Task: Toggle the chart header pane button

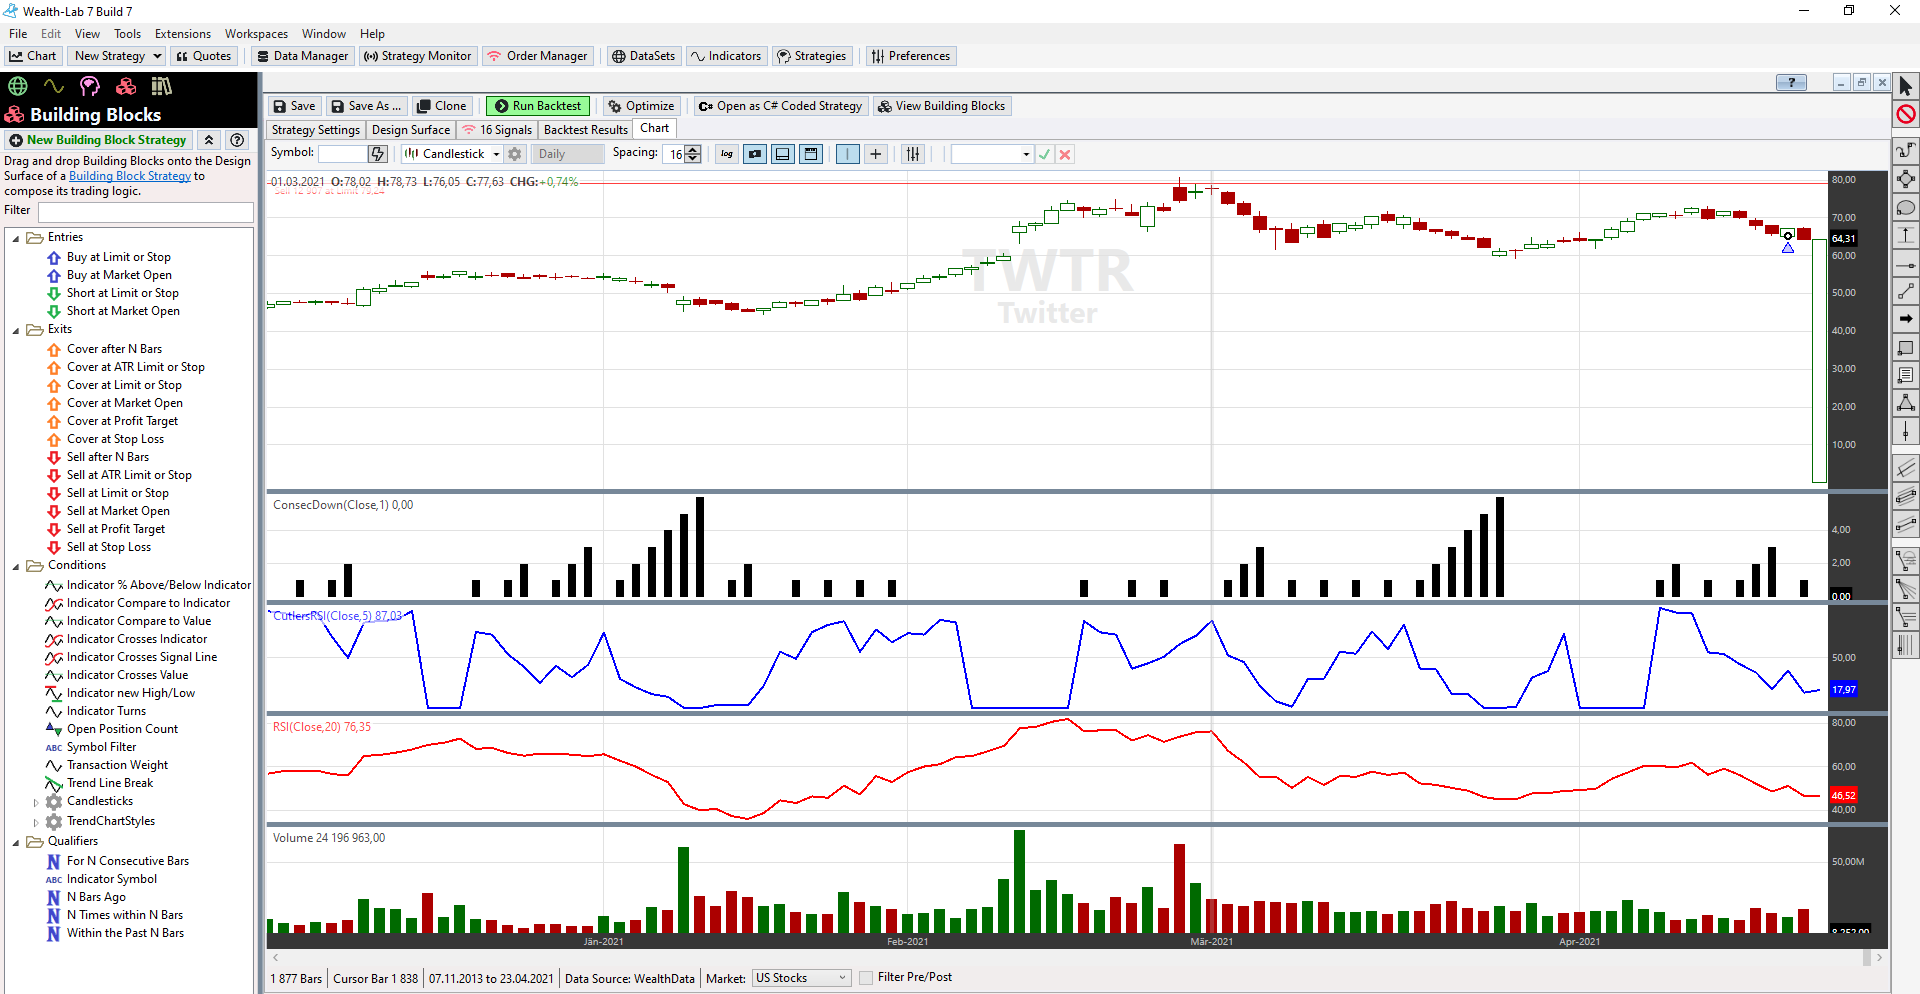Action: pyautogui.click(x=811, y=154)
